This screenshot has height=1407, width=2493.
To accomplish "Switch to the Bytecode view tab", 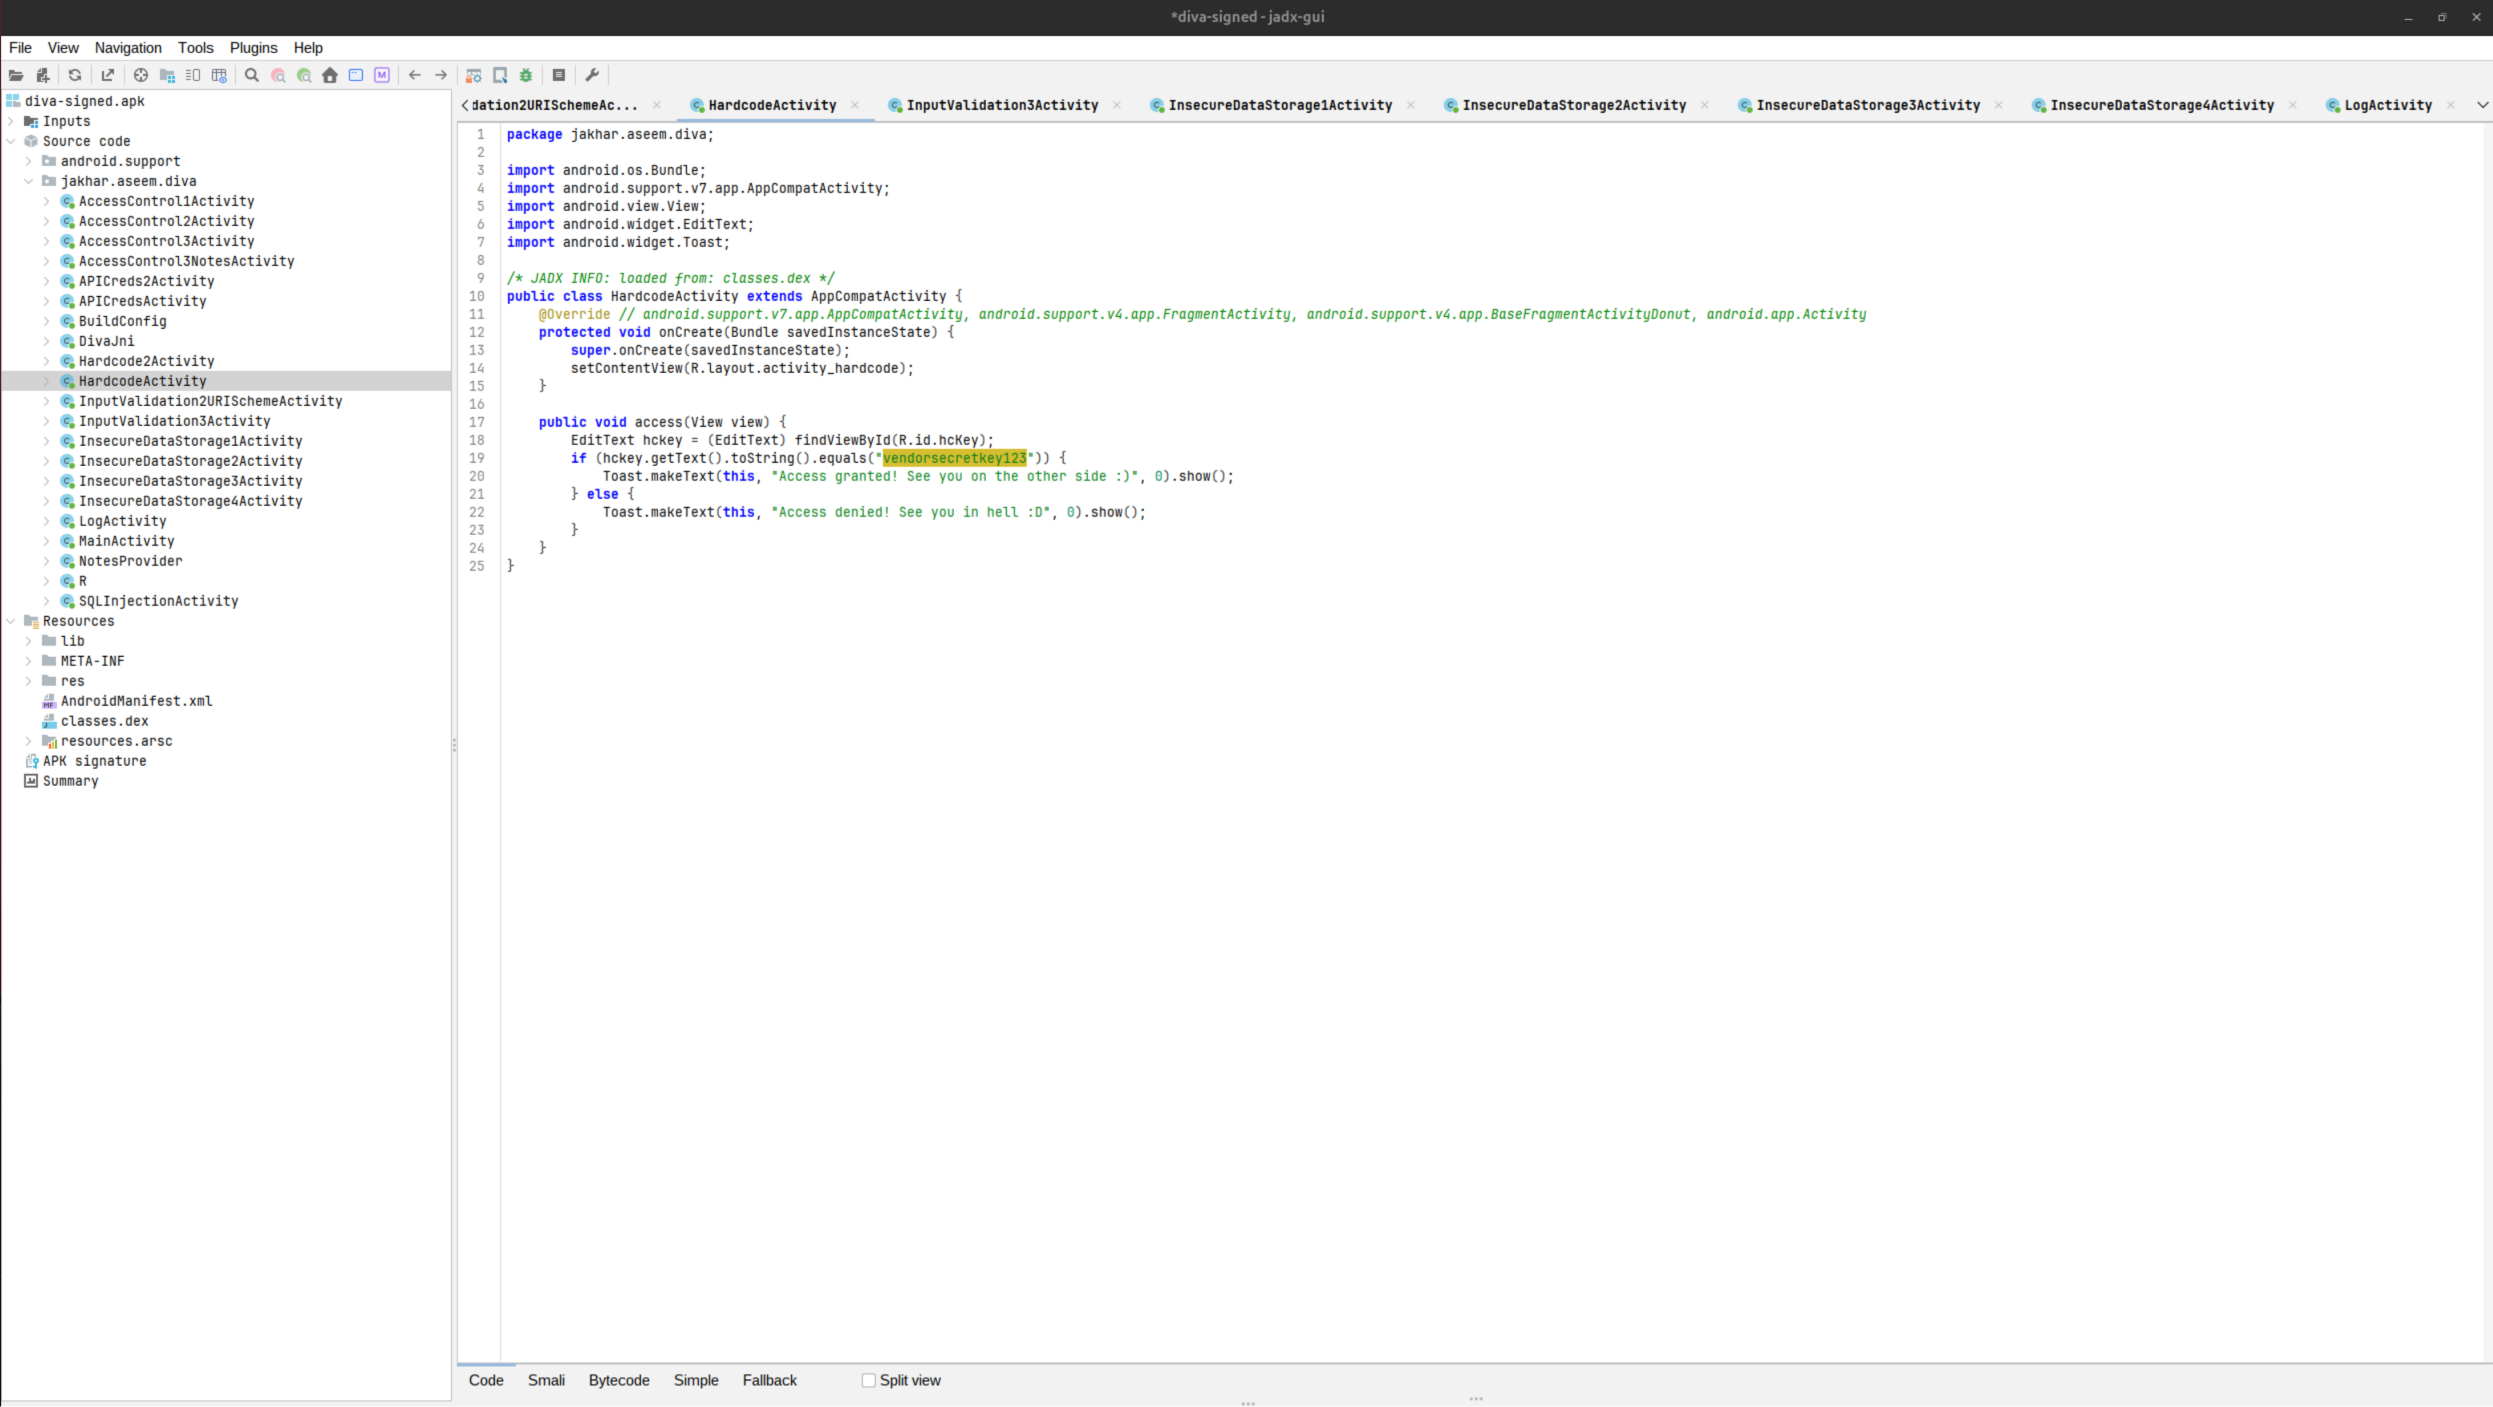I will click(x=619, y=1380).
